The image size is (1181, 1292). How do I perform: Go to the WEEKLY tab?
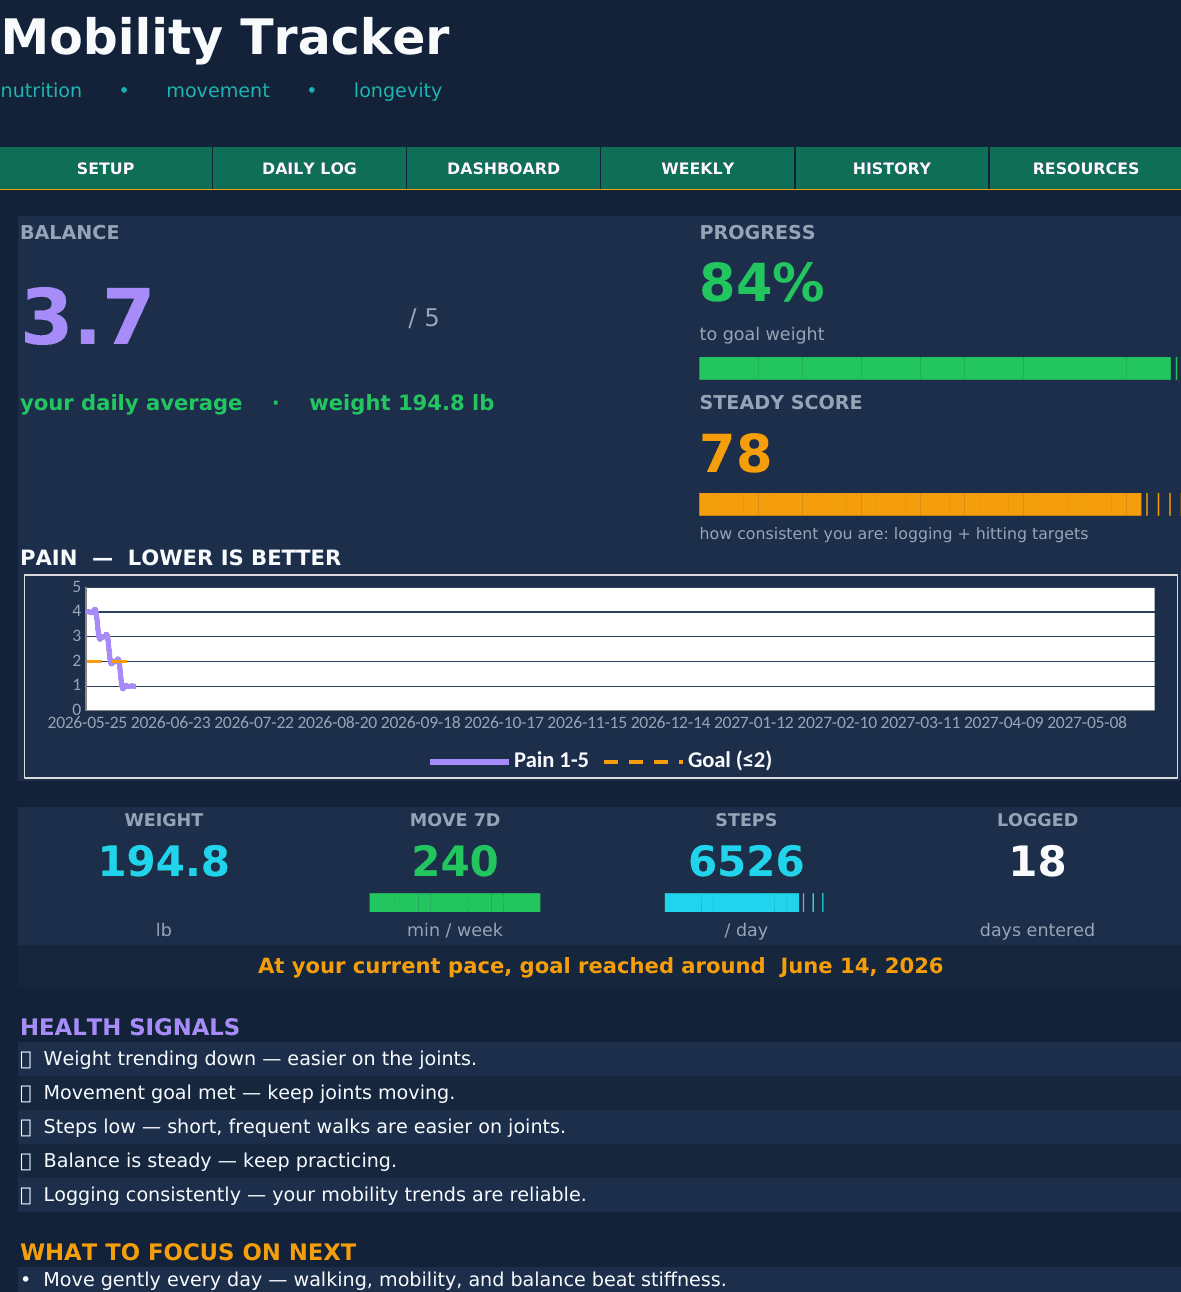697,168
